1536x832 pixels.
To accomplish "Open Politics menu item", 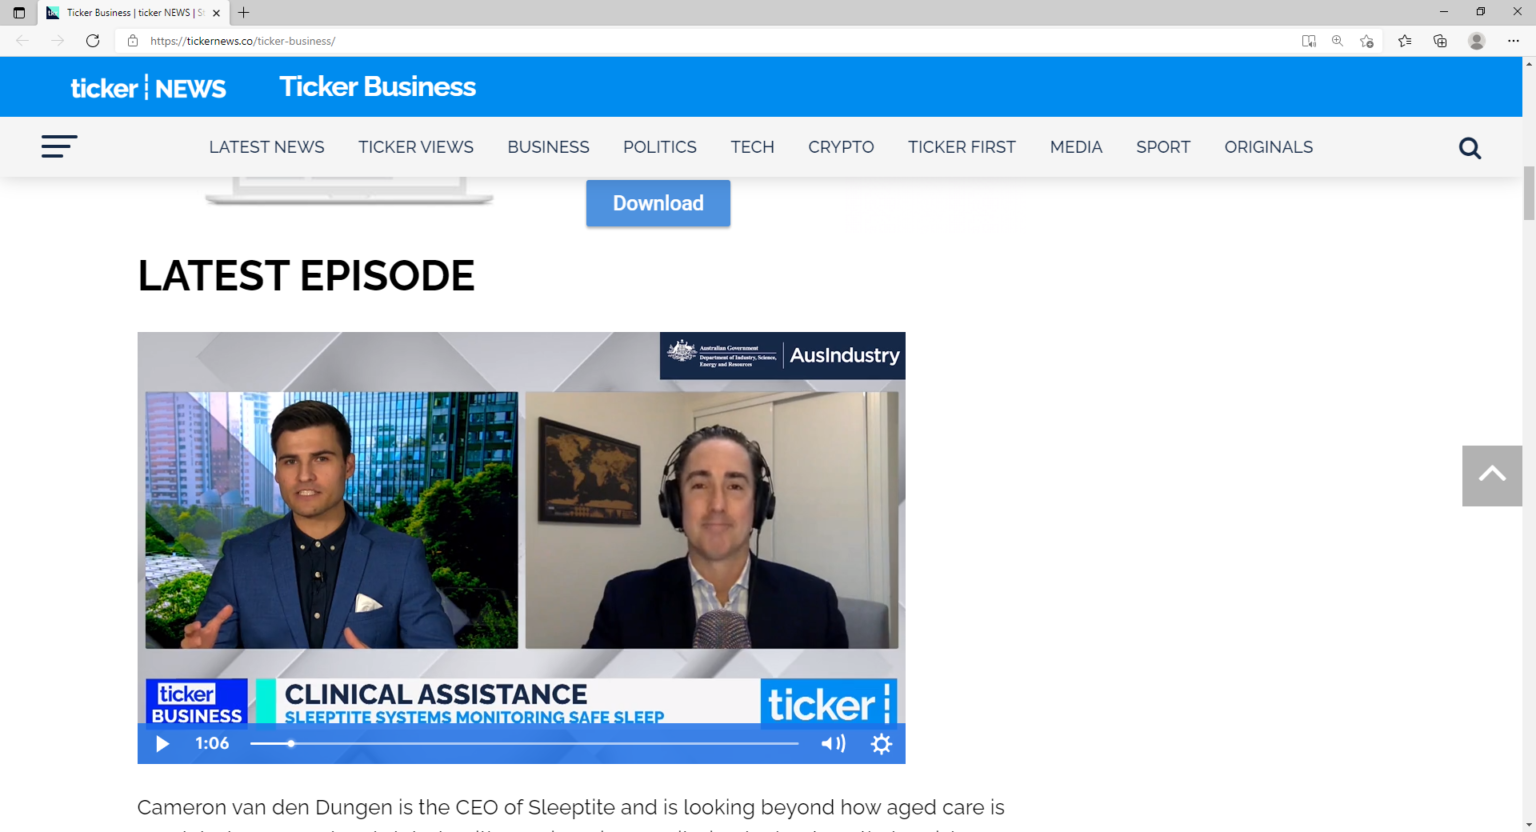I will 660,147.
